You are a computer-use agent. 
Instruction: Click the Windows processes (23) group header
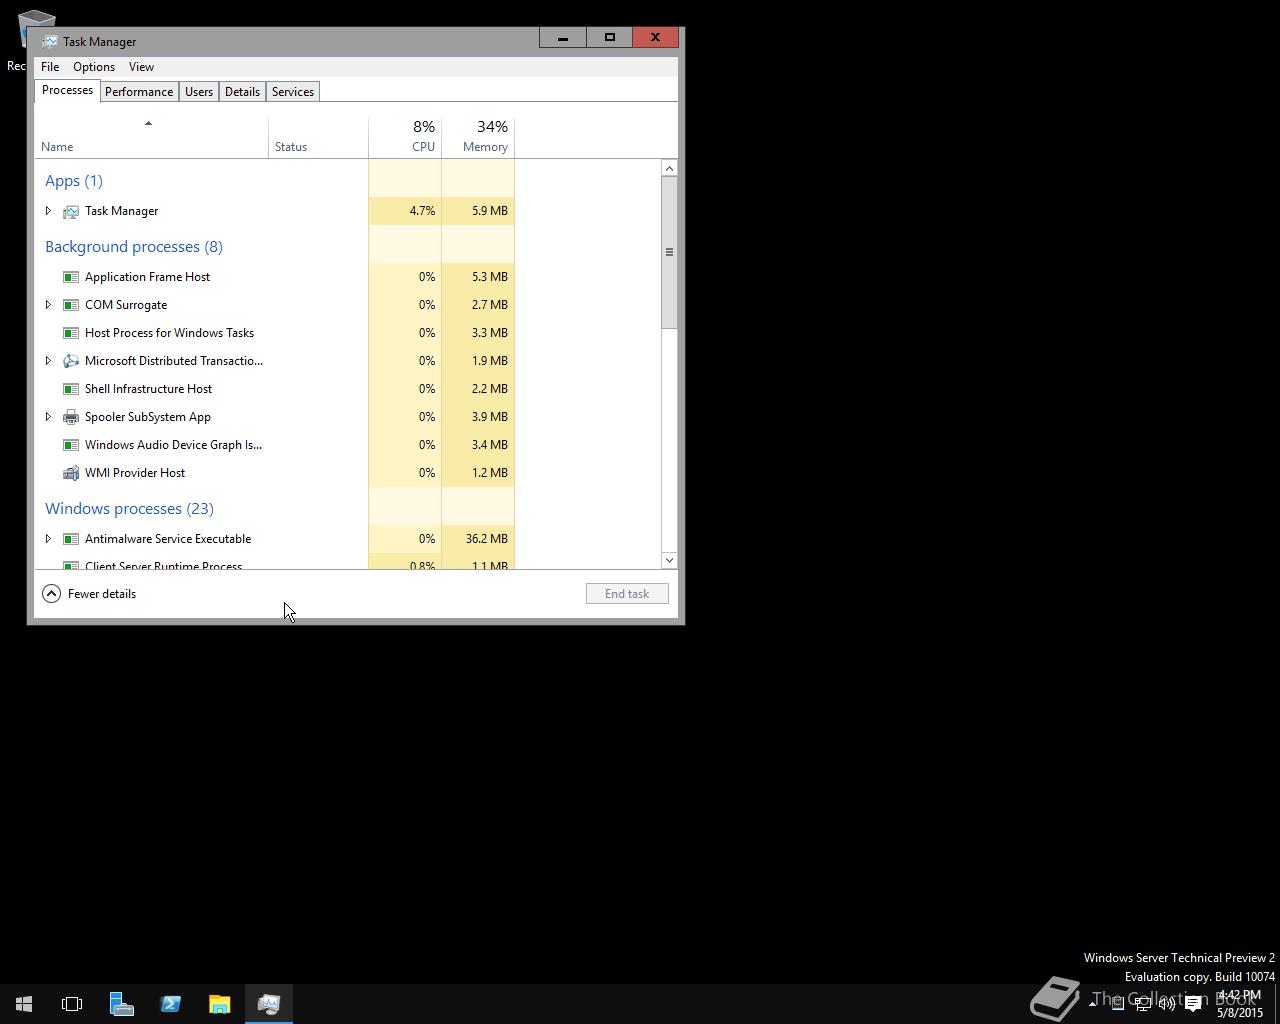point(129,509)
